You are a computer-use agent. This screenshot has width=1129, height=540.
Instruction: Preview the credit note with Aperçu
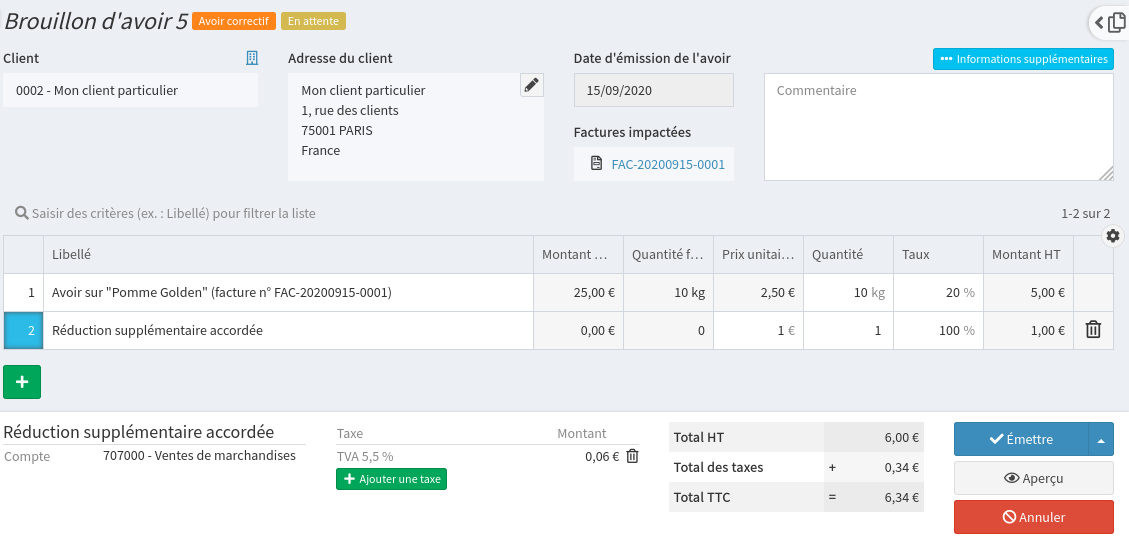[x=1033, y=478]
